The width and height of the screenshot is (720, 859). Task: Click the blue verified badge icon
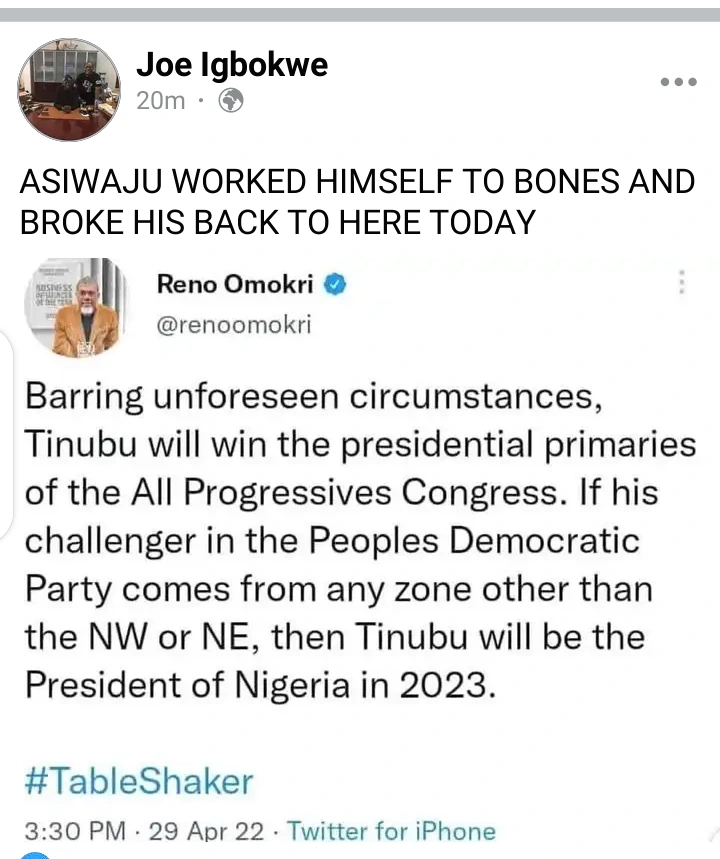click(336, 285)
